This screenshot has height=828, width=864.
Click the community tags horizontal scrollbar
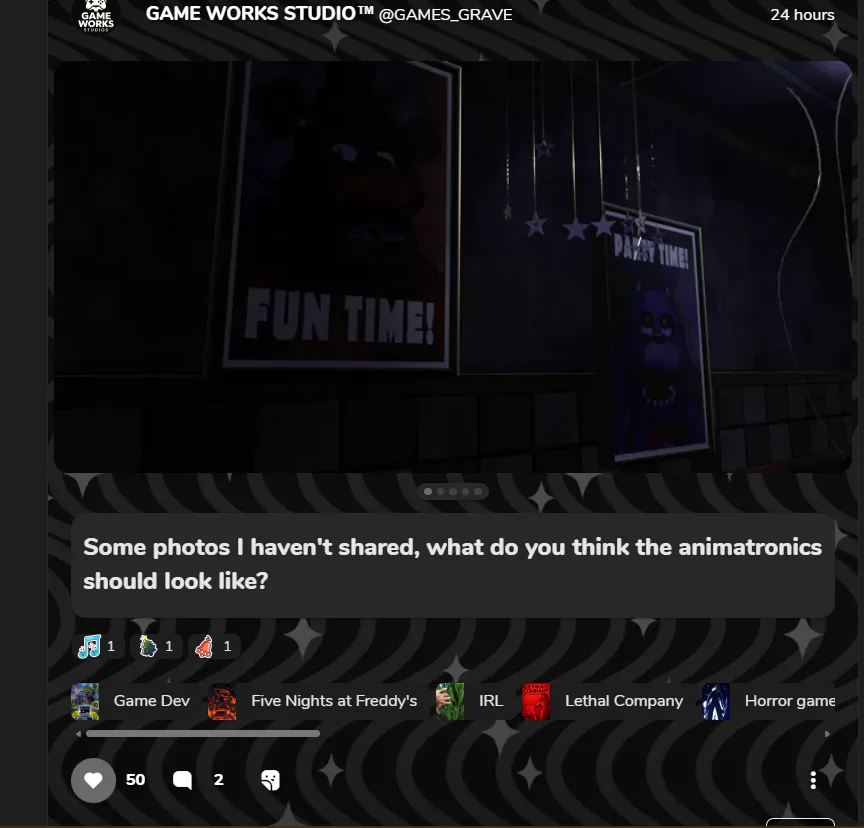pyautogui.click(x=203, y=734)
